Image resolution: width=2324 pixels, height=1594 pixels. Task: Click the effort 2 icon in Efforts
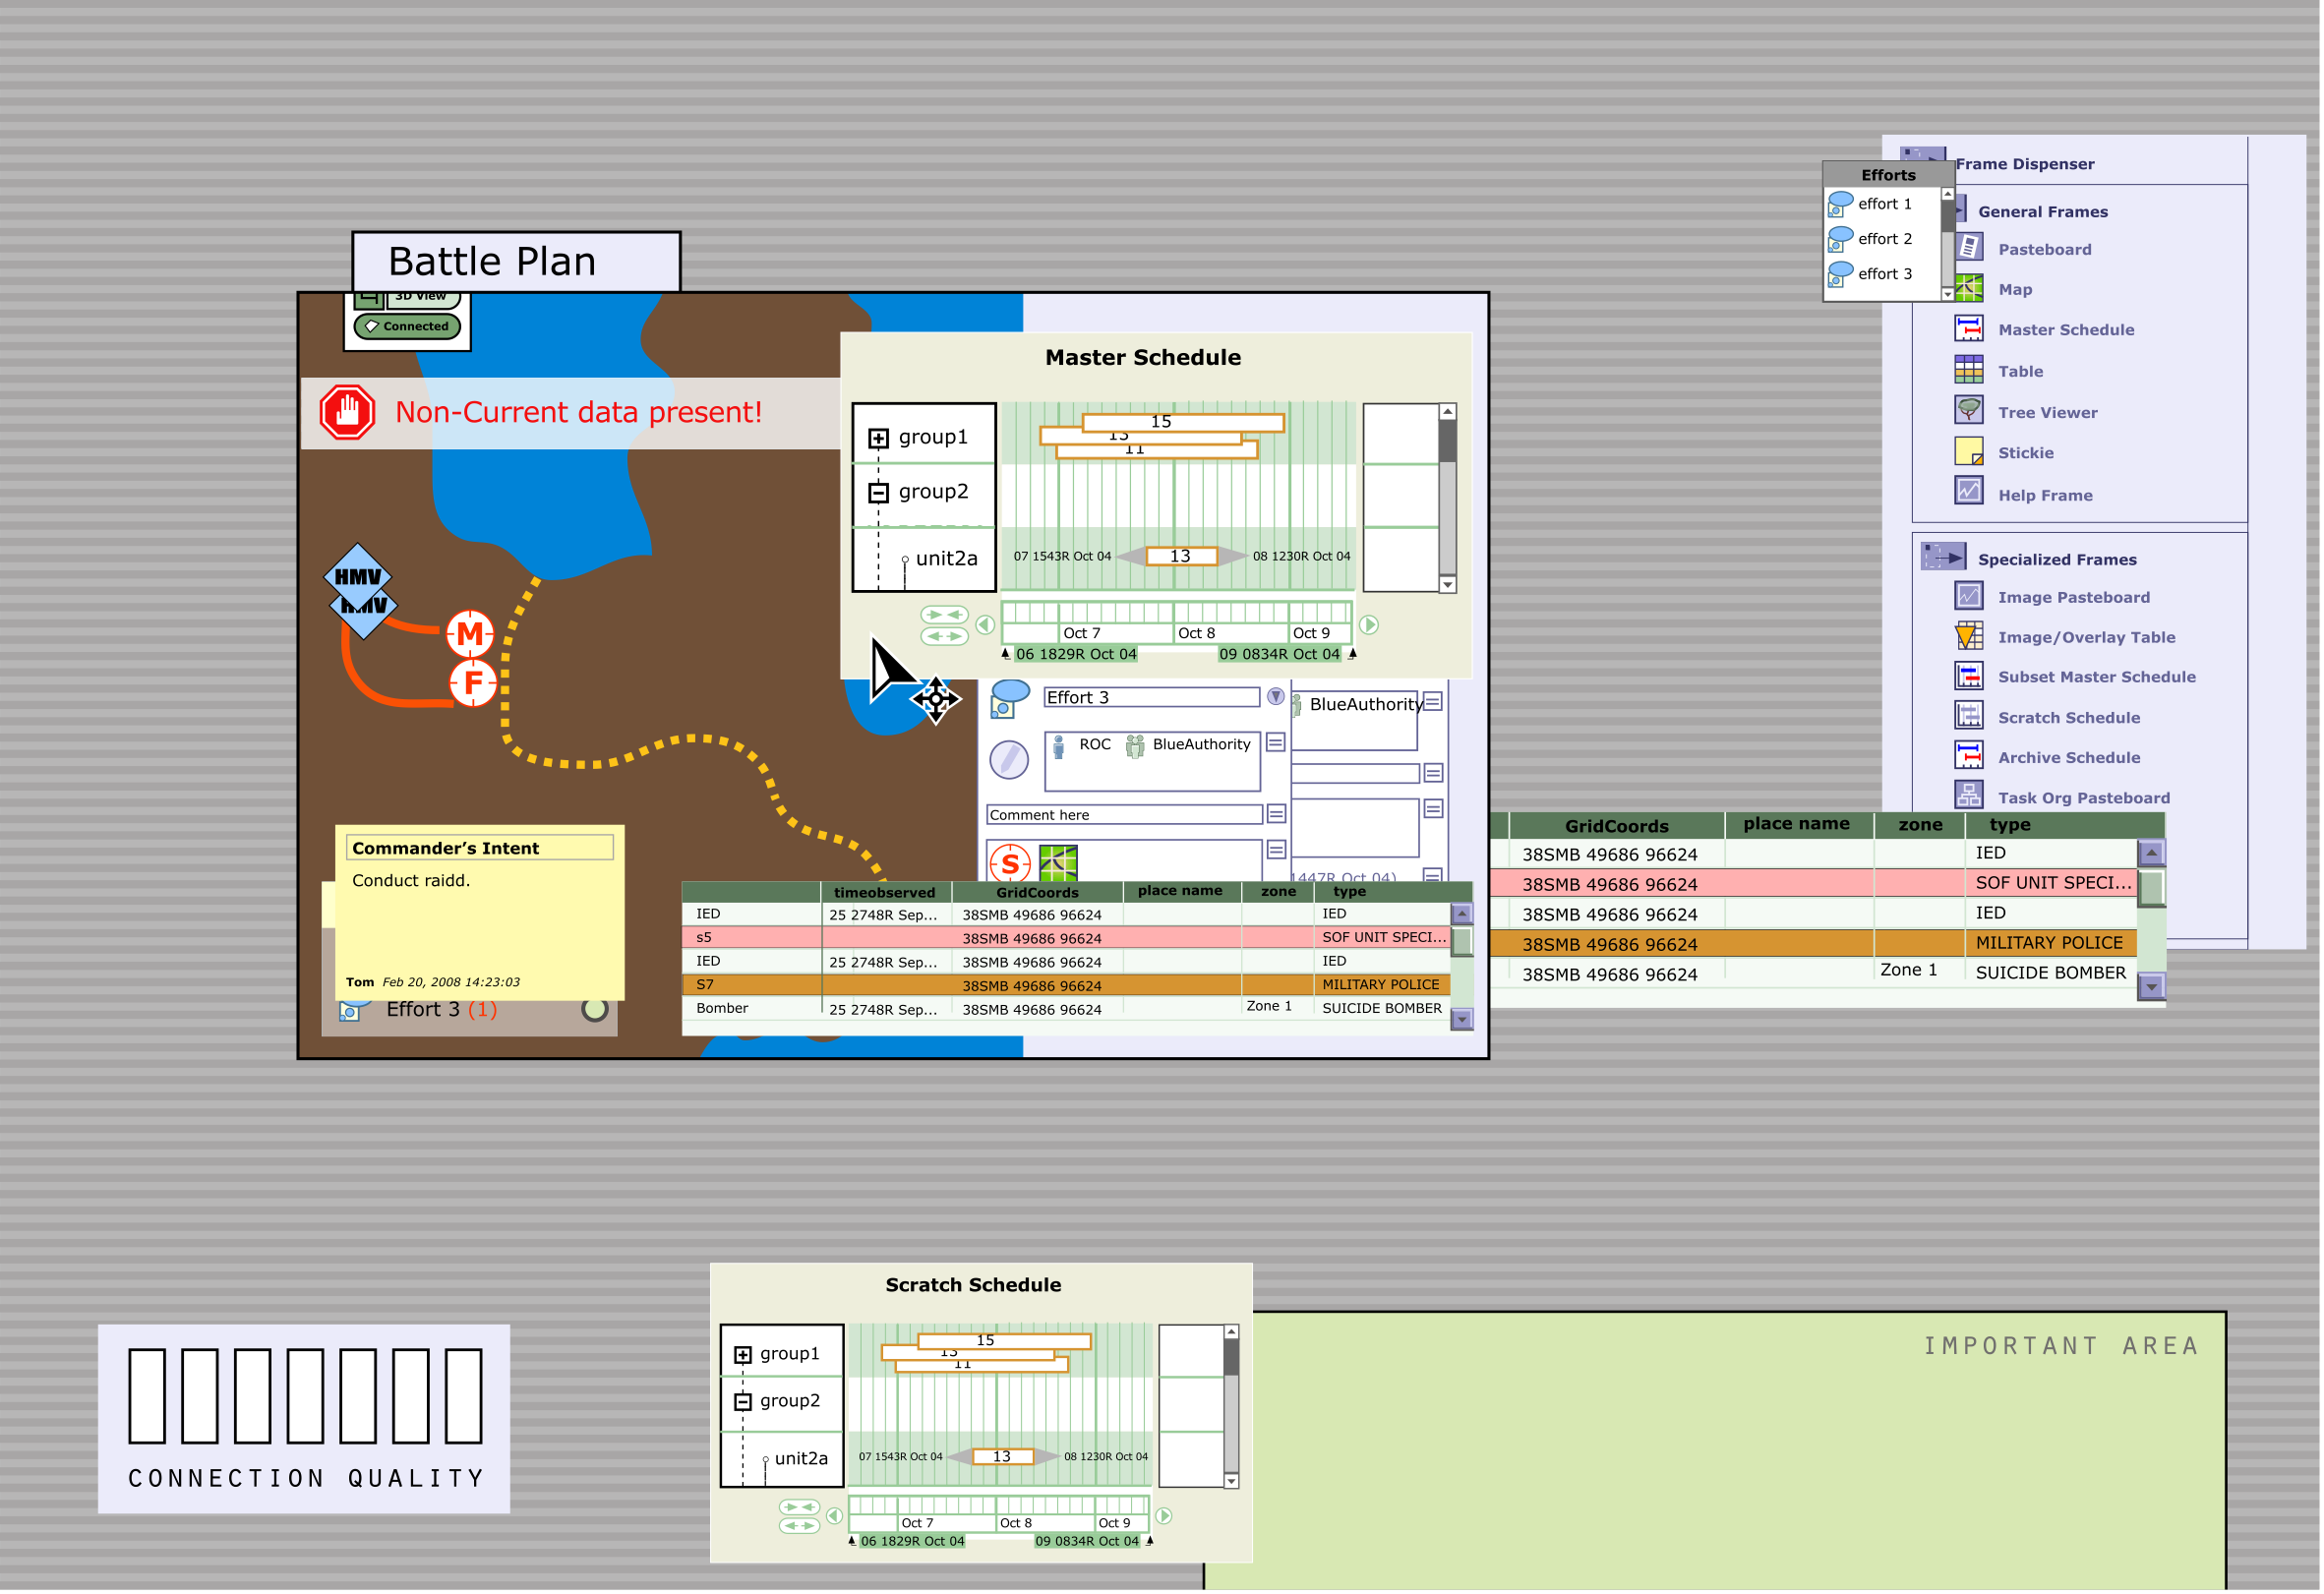pyautogui.click(x=1842, y=239)
